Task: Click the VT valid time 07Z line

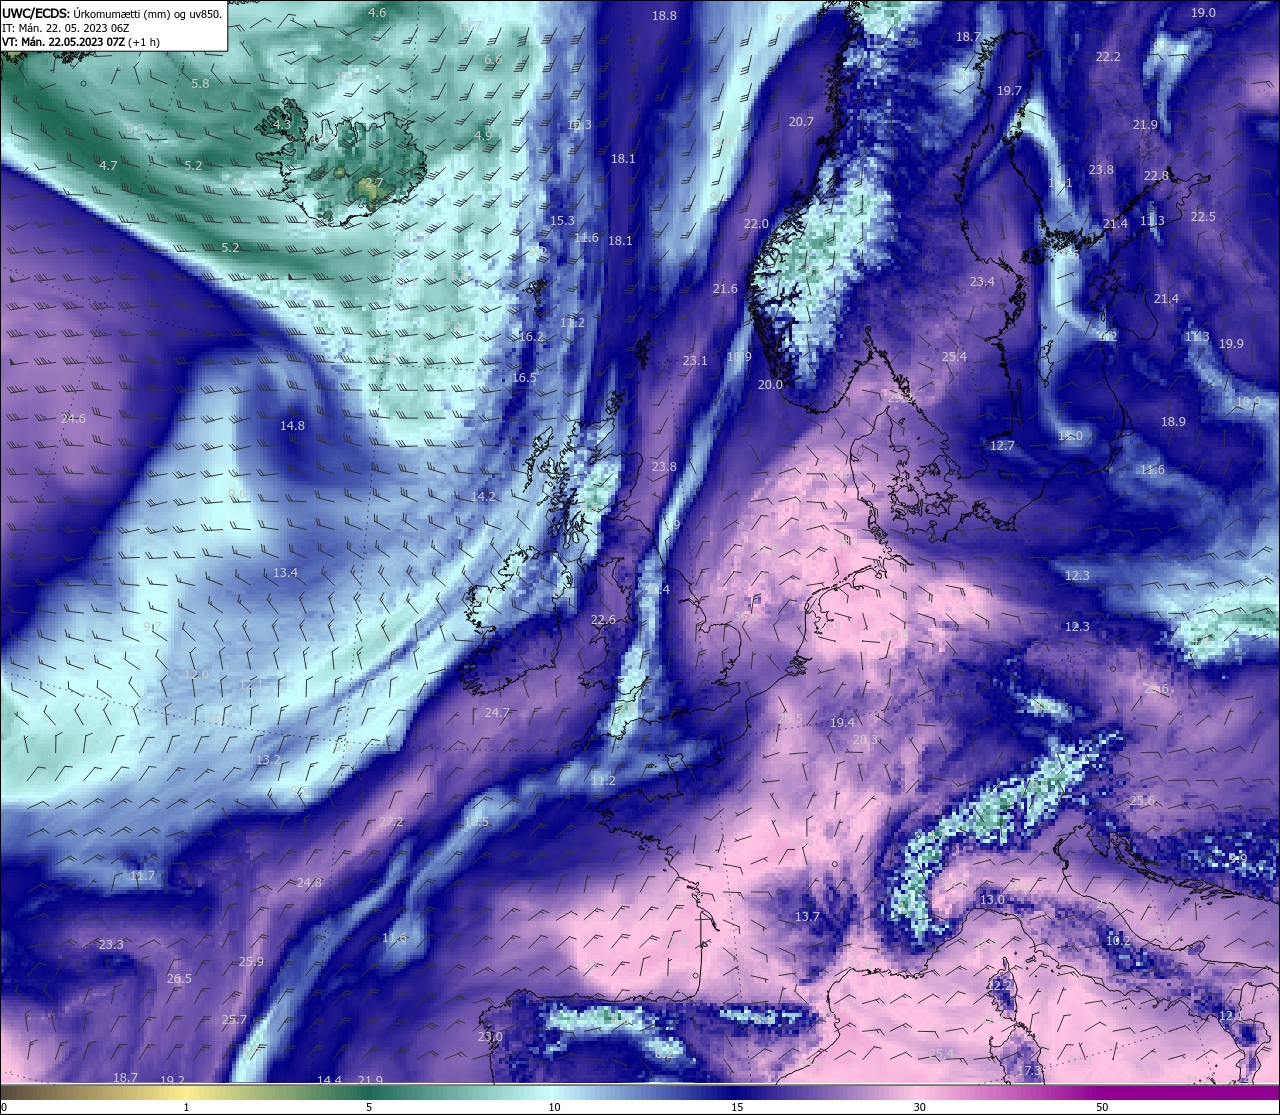Action: [81, 42]
